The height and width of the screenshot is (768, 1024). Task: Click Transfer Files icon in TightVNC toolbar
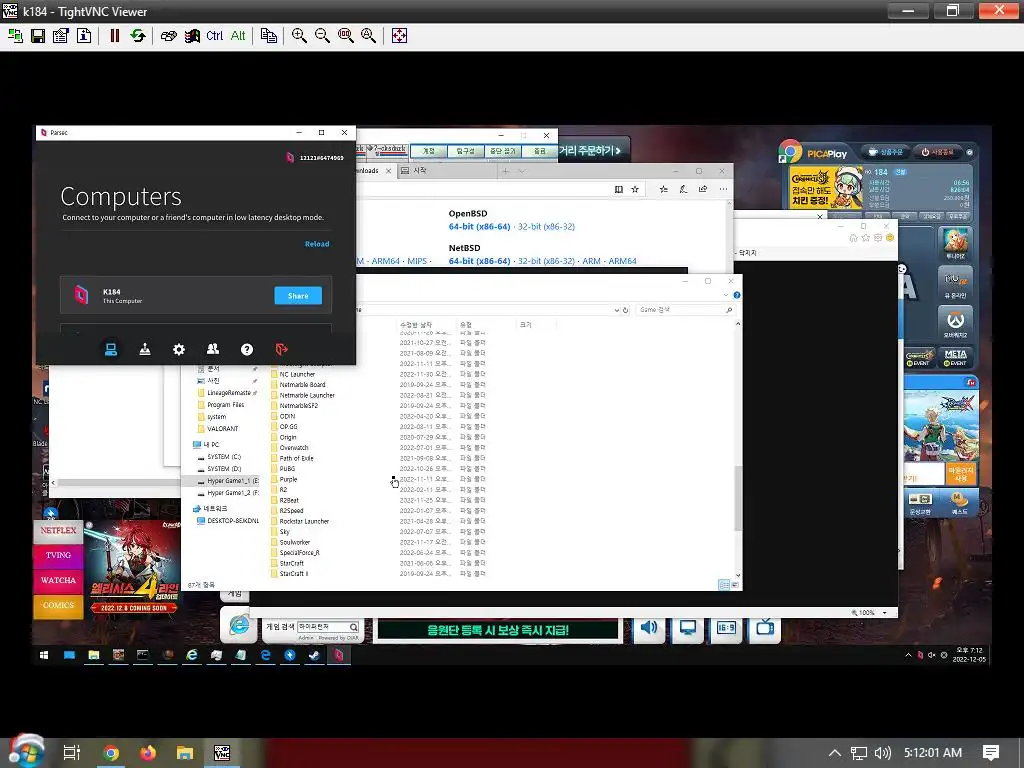268,35
